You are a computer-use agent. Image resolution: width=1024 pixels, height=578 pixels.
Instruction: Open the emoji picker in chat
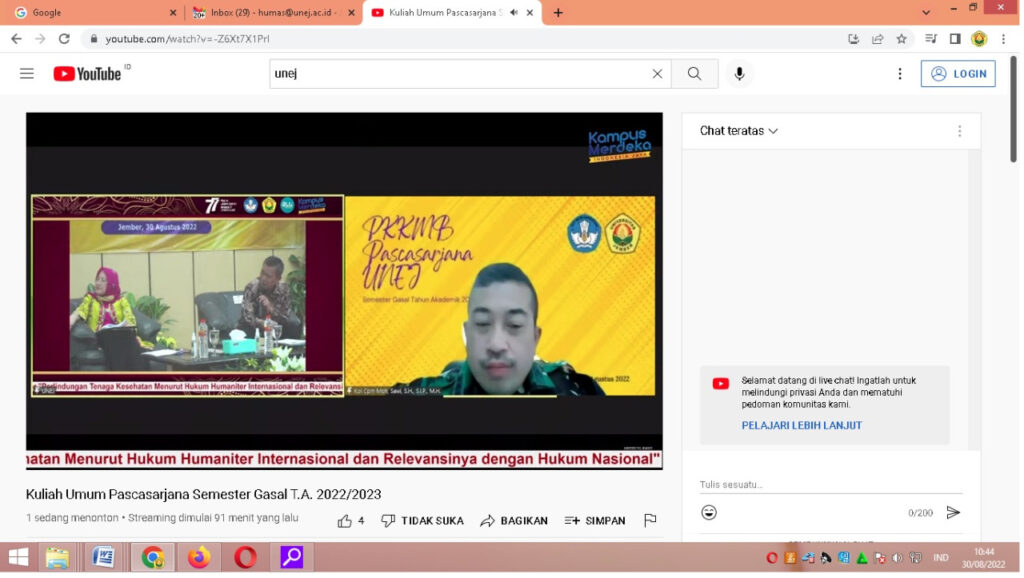tap(709, 512)
